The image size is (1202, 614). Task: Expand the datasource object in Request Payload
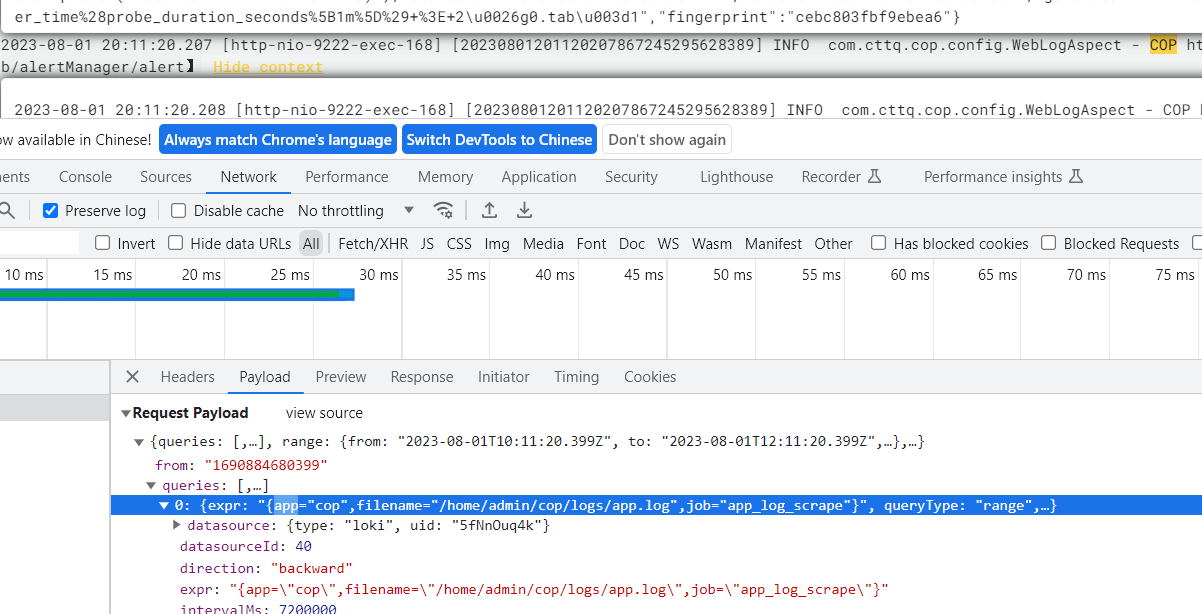coord(179,525)
